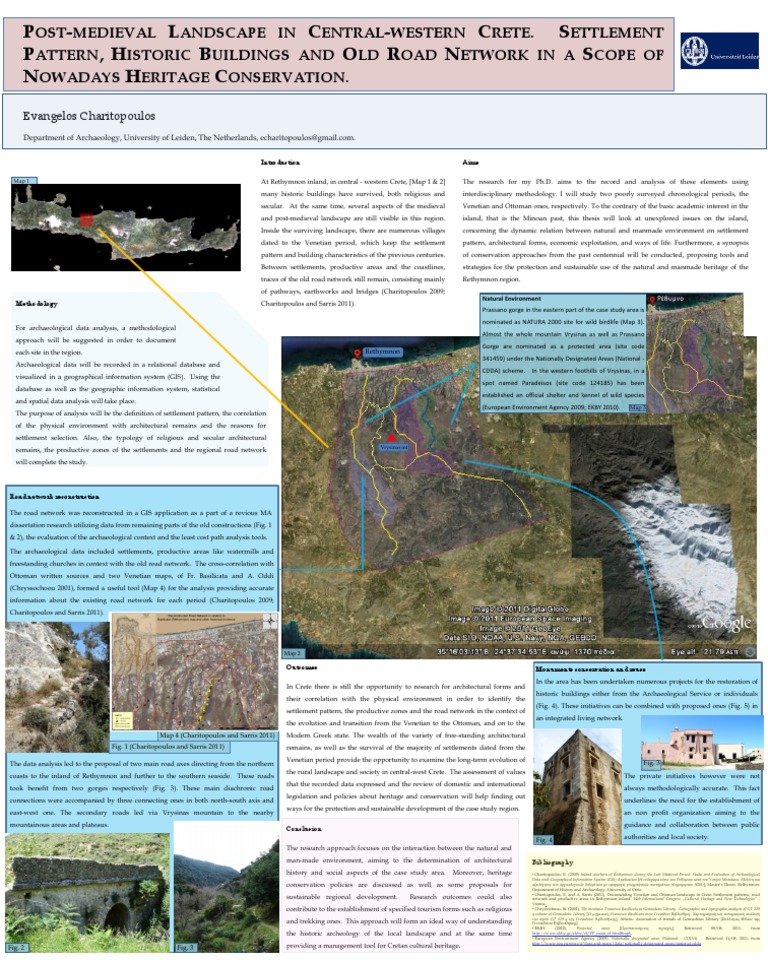Open the Map 4 road network image
This screenshot has height=960, width=768.
[195, 672]
